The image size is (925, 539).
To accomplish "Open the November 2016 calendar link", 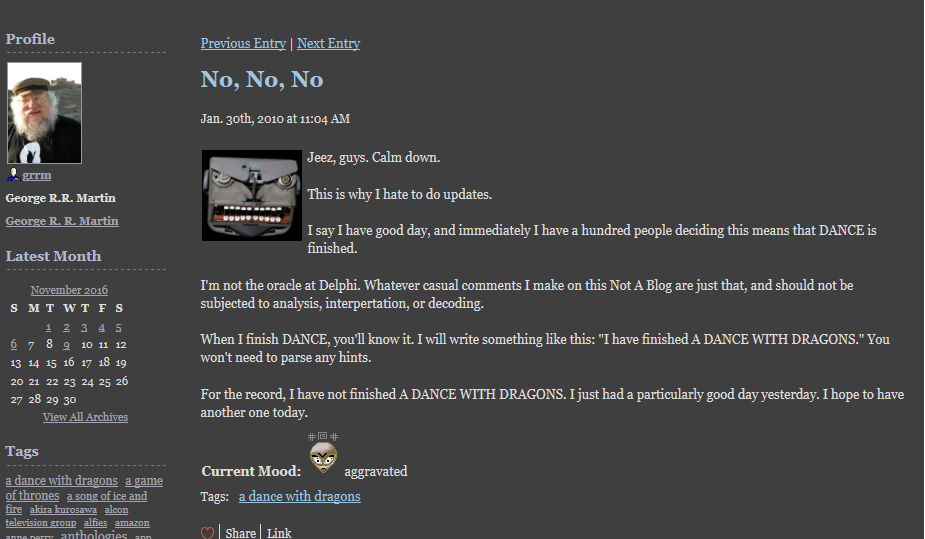I will point(69,290).
